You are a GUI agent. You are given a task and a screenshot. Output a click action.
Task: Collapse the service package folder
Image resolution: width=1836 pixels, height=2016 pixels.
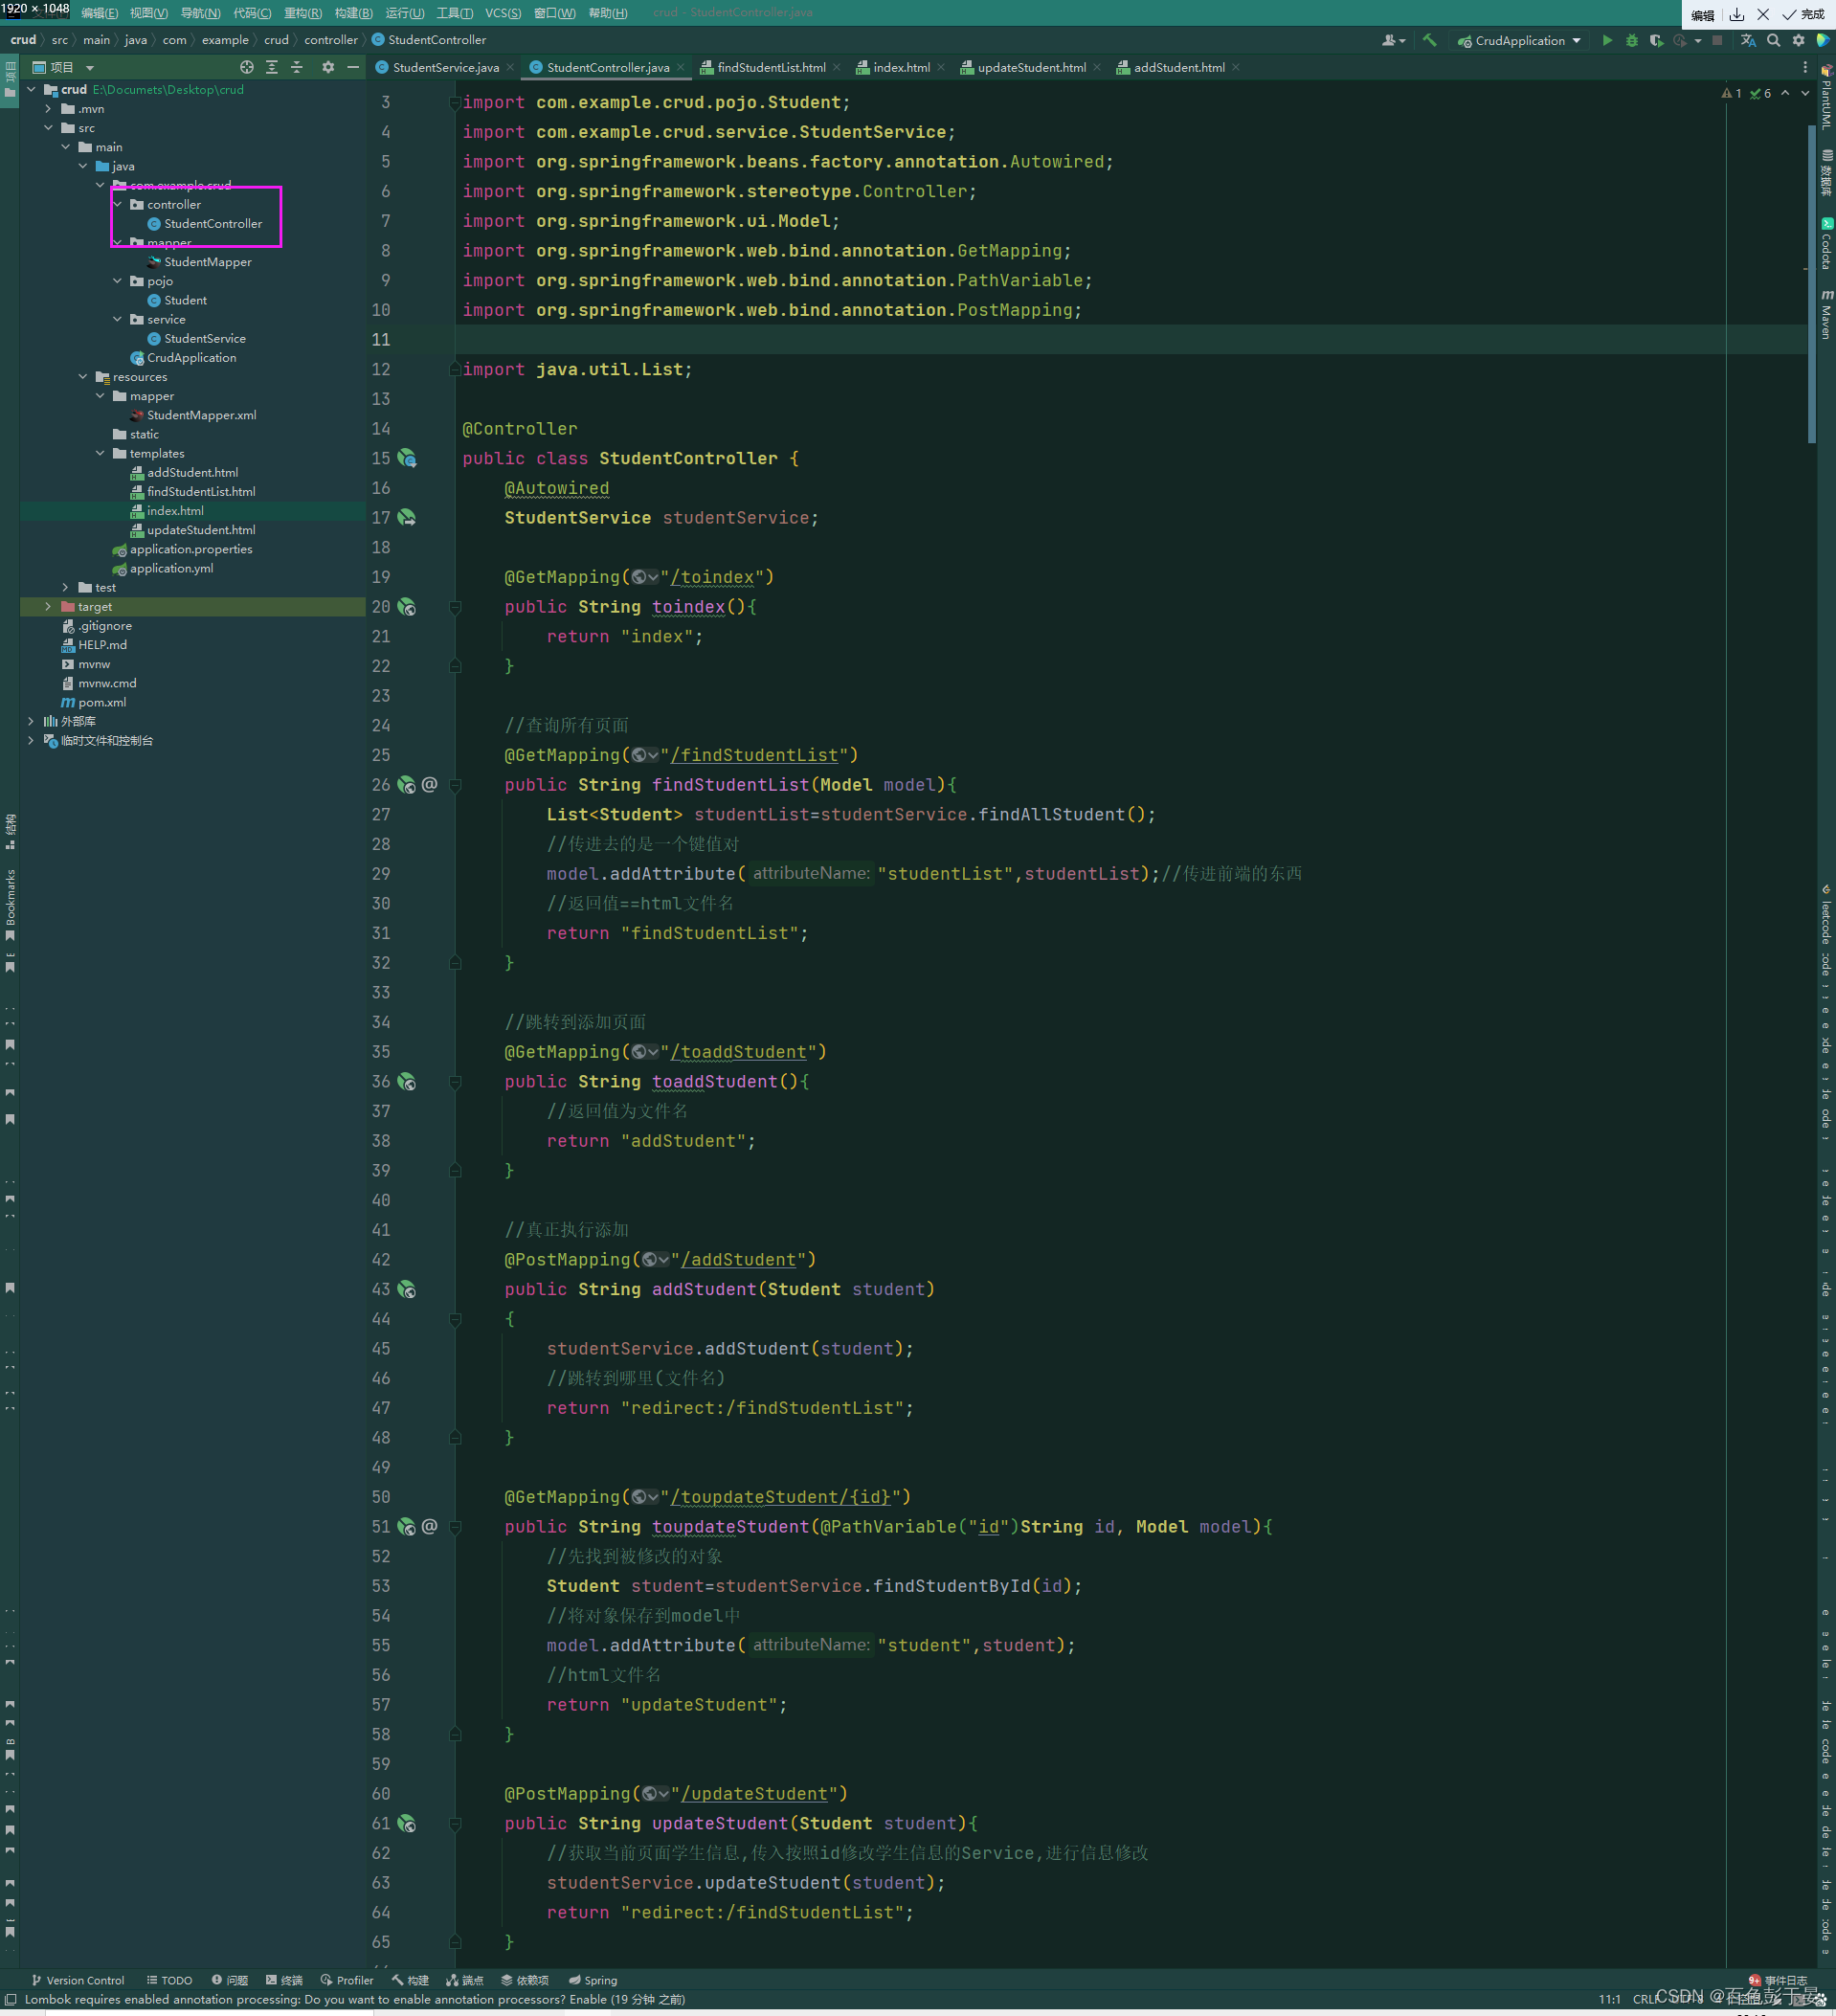pyautogui.click(x=118, y=319)
